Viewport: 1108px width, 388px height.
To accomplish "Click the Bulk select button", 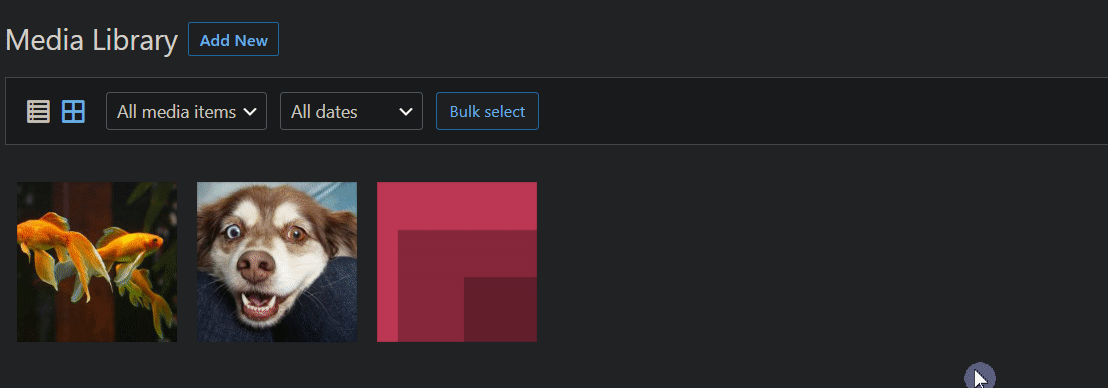I will (487, 111).
